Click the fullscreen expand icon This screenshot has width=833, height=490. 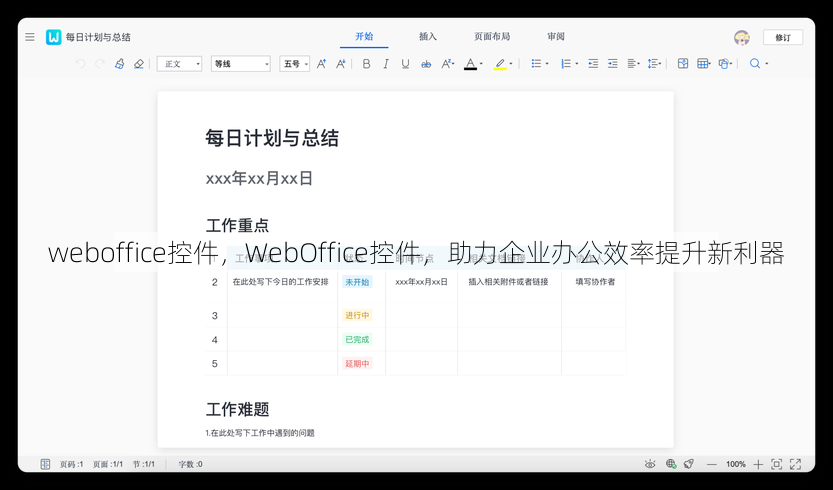(x=795, y=464)
